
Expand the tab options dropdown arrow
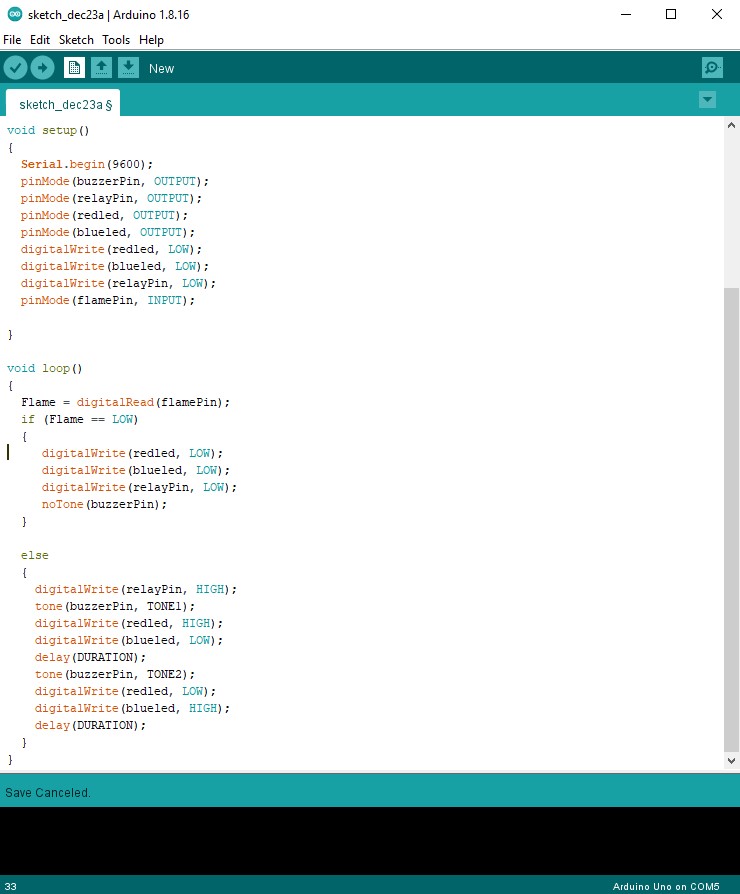point(708,99)
